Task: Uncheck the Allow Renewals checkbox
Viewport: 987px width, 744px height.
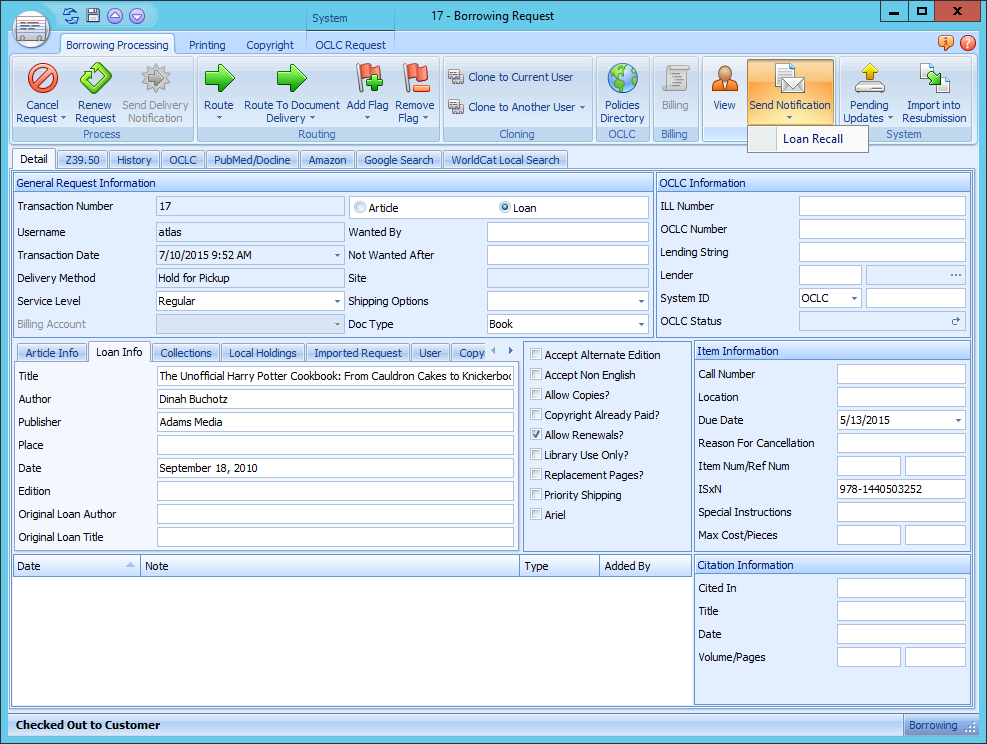Action: (537, 435)
